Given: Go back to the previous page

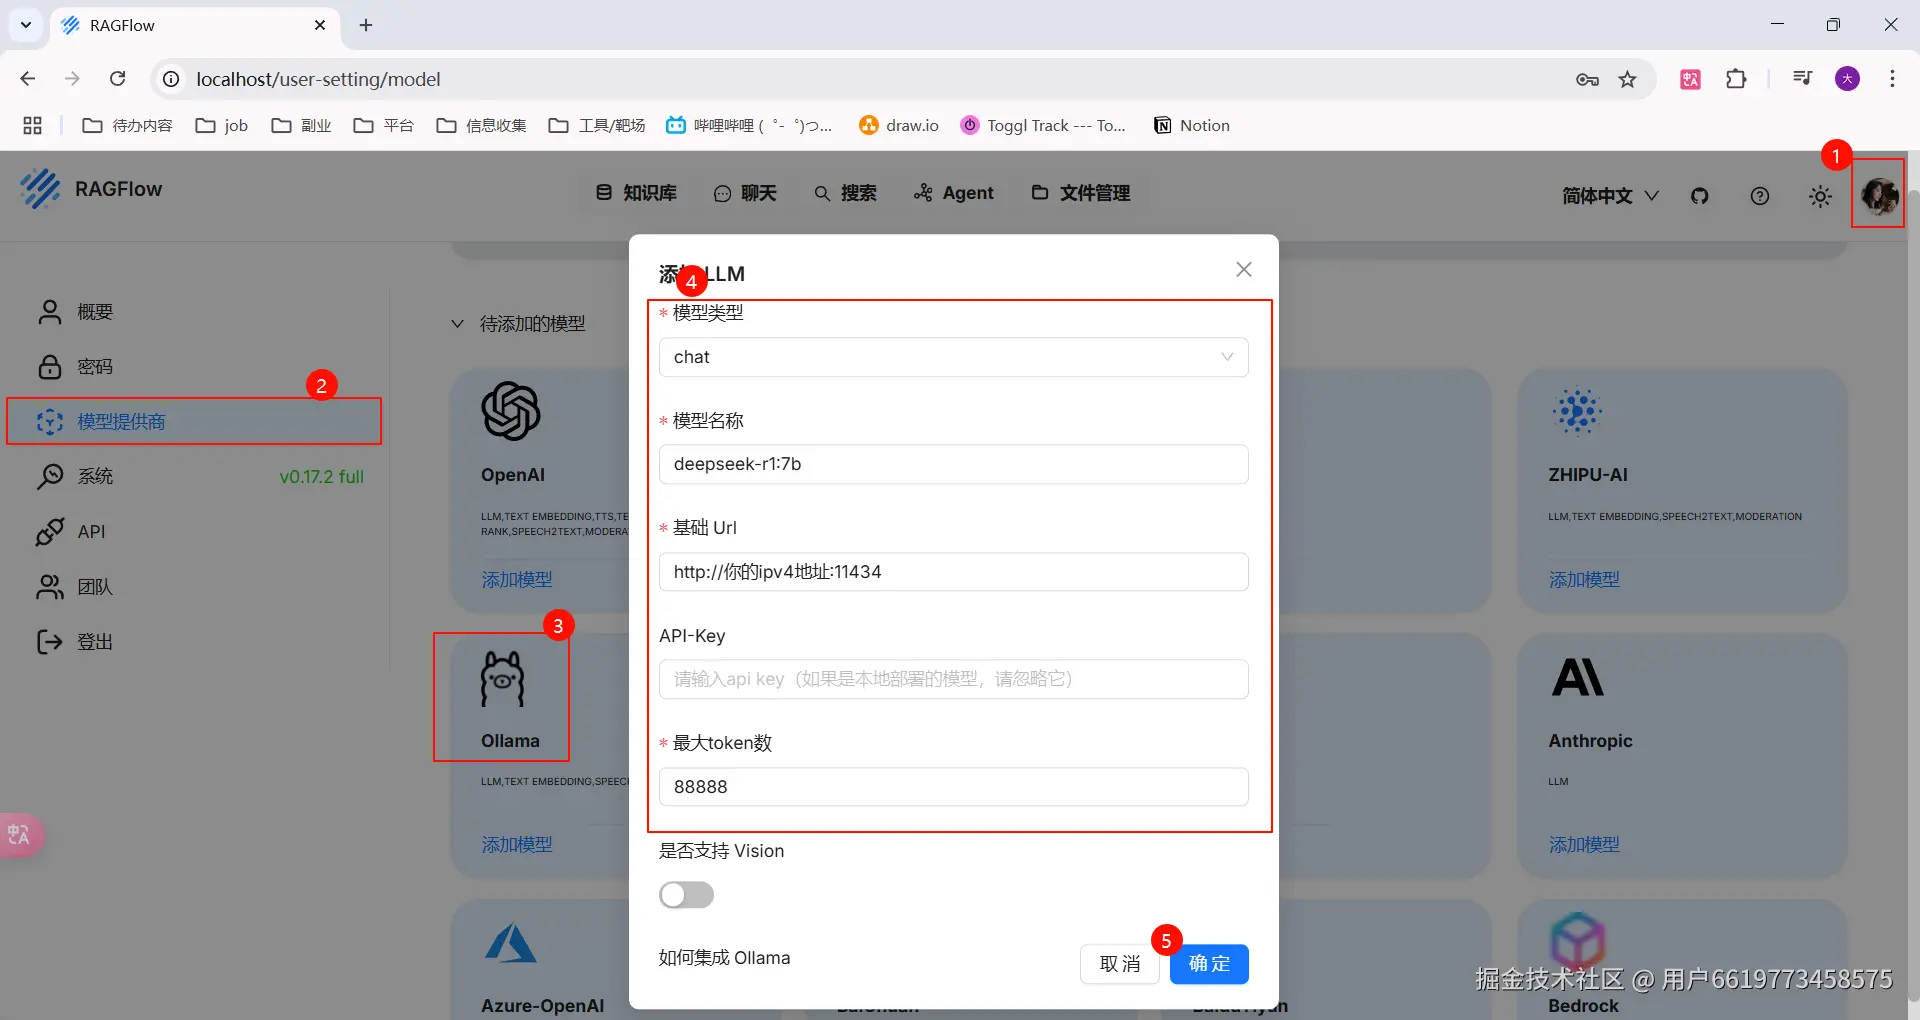Looking at the screenshot, I should pyautogui.click(x=28, y=79).
